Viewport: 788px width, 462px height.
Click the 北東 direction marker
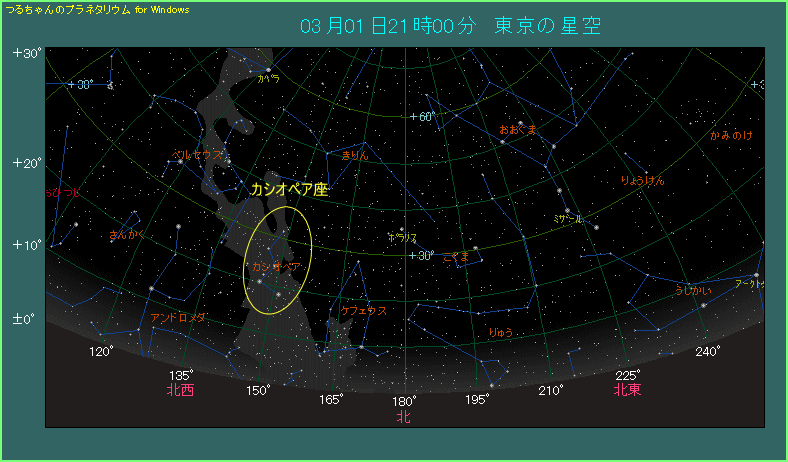point(627,390)
